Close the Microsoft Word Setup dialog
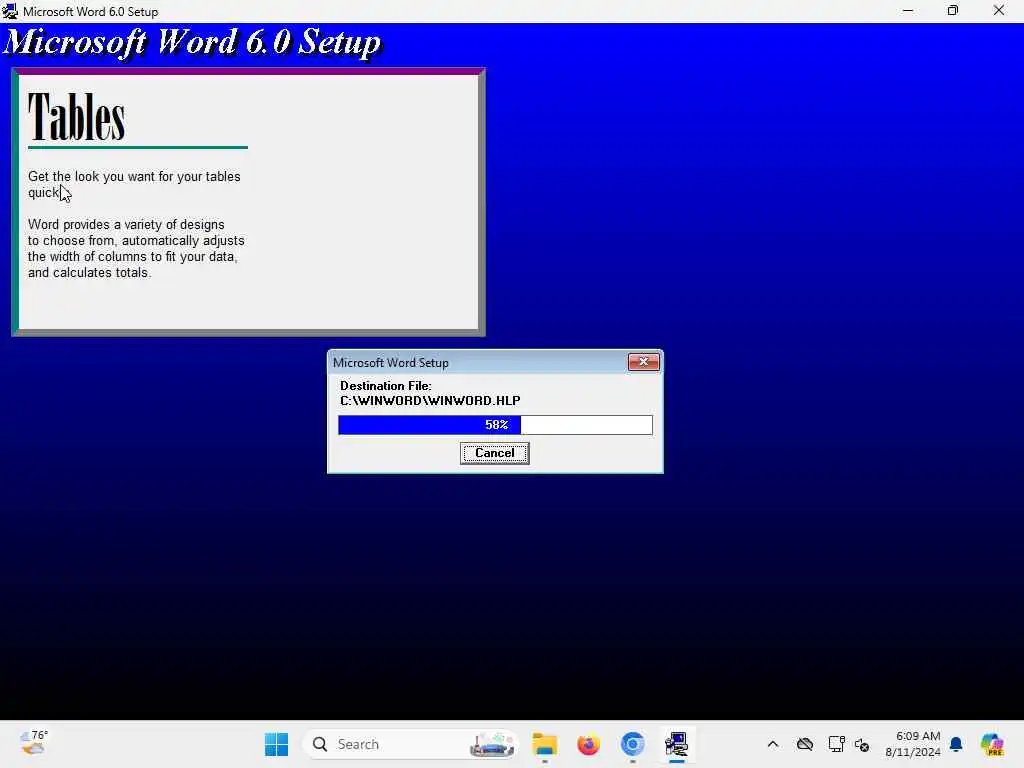The height and width of the screenshot is (768, 1024). 643,362
